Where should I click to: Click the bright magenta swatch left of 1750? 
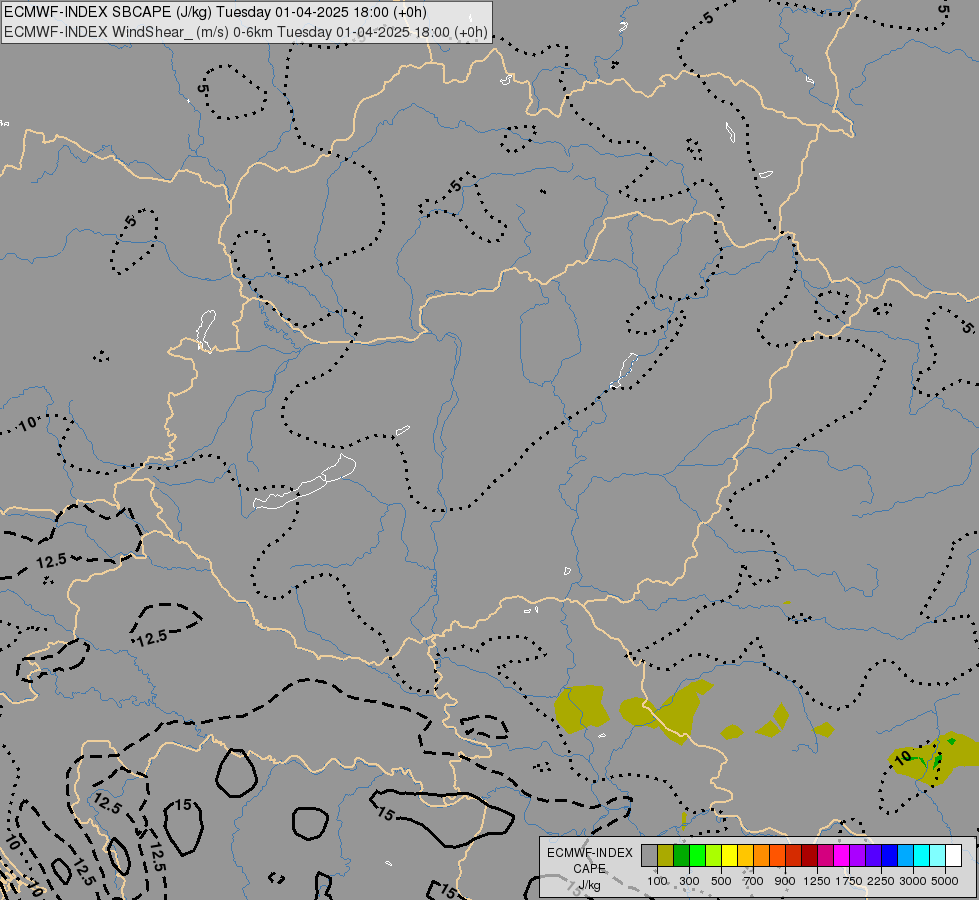842,855
